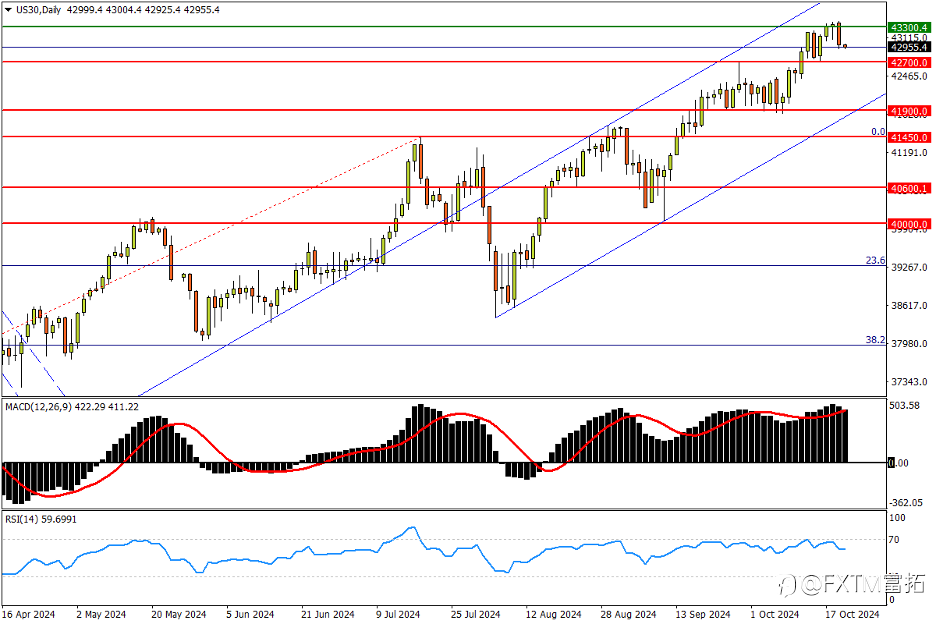
Task: Click the MACD scale value 503.58
Action: (x=904, y=406)
